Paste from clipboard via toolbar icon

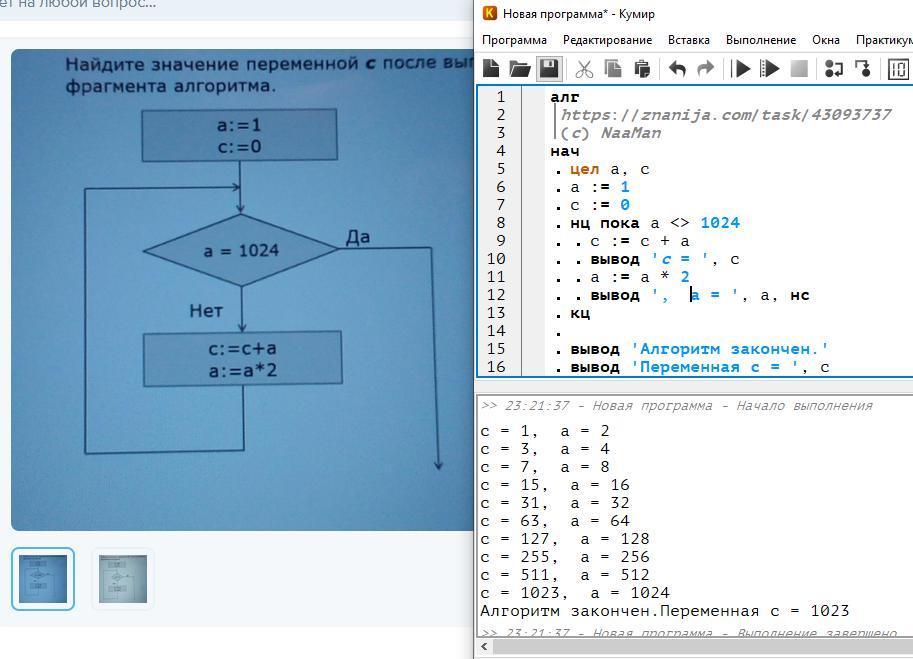[642, 69]
